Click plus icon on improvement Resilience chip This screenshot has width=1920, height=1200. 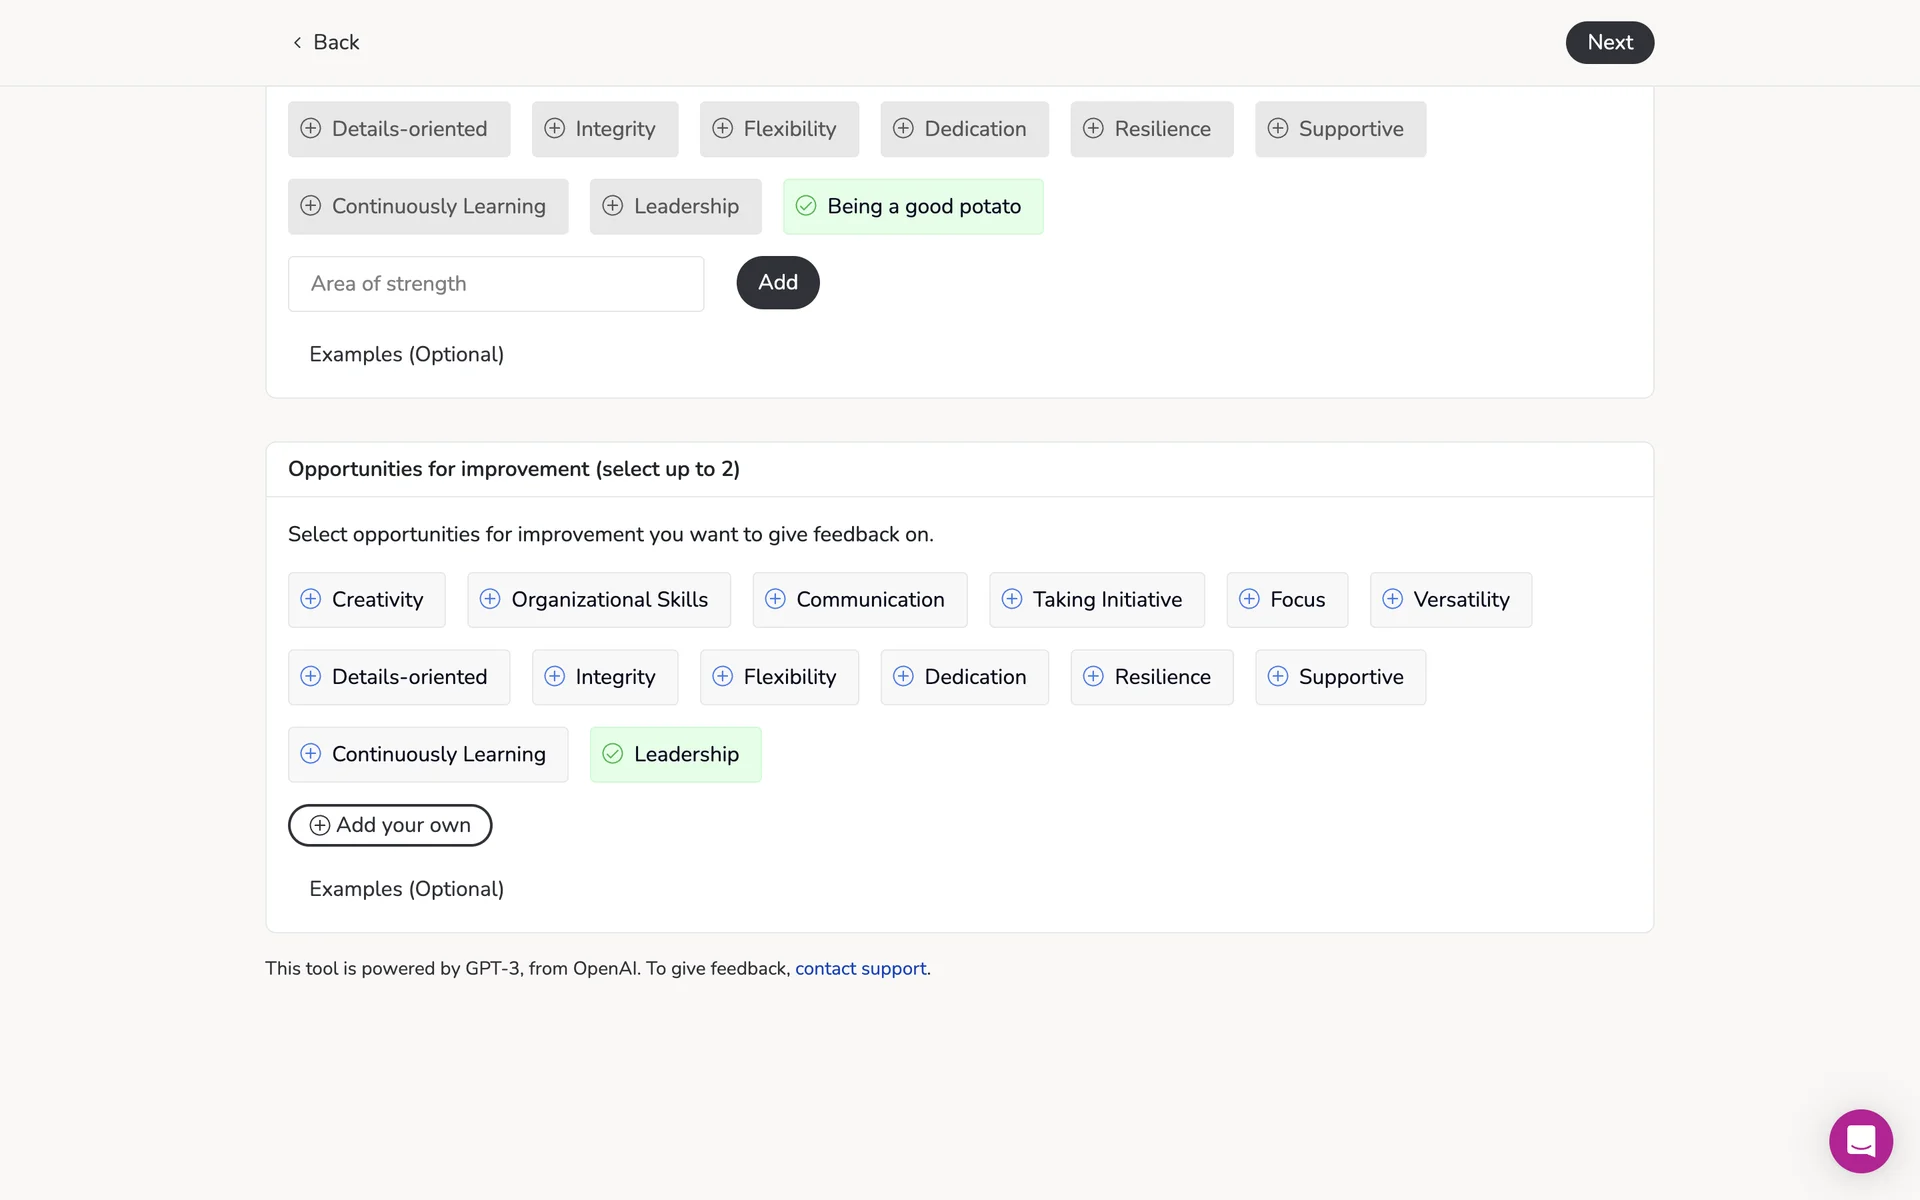click(x=1093, y=677)
